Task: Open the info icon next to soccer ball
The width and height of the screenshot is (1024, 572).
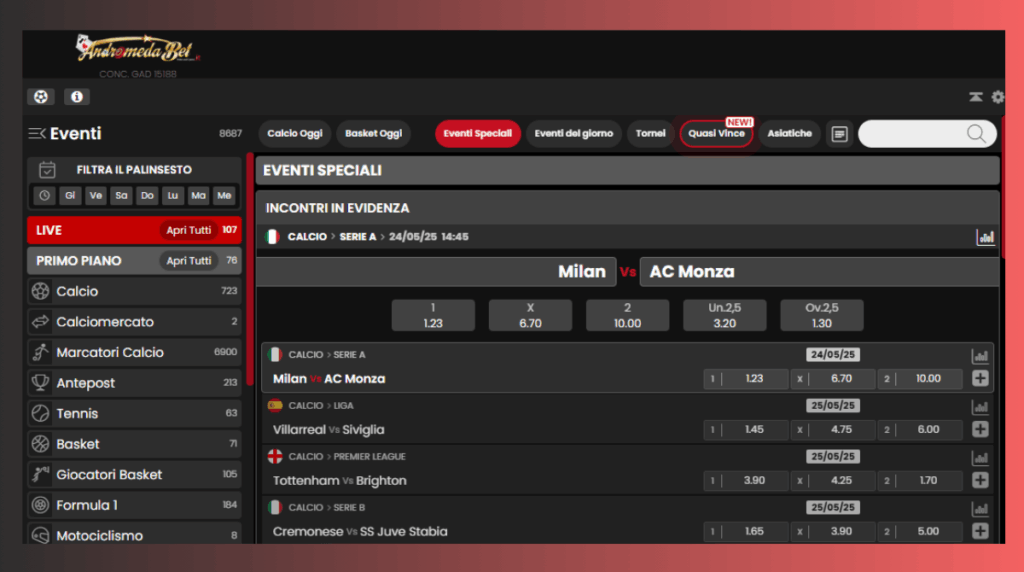Action: click(77, 97)
